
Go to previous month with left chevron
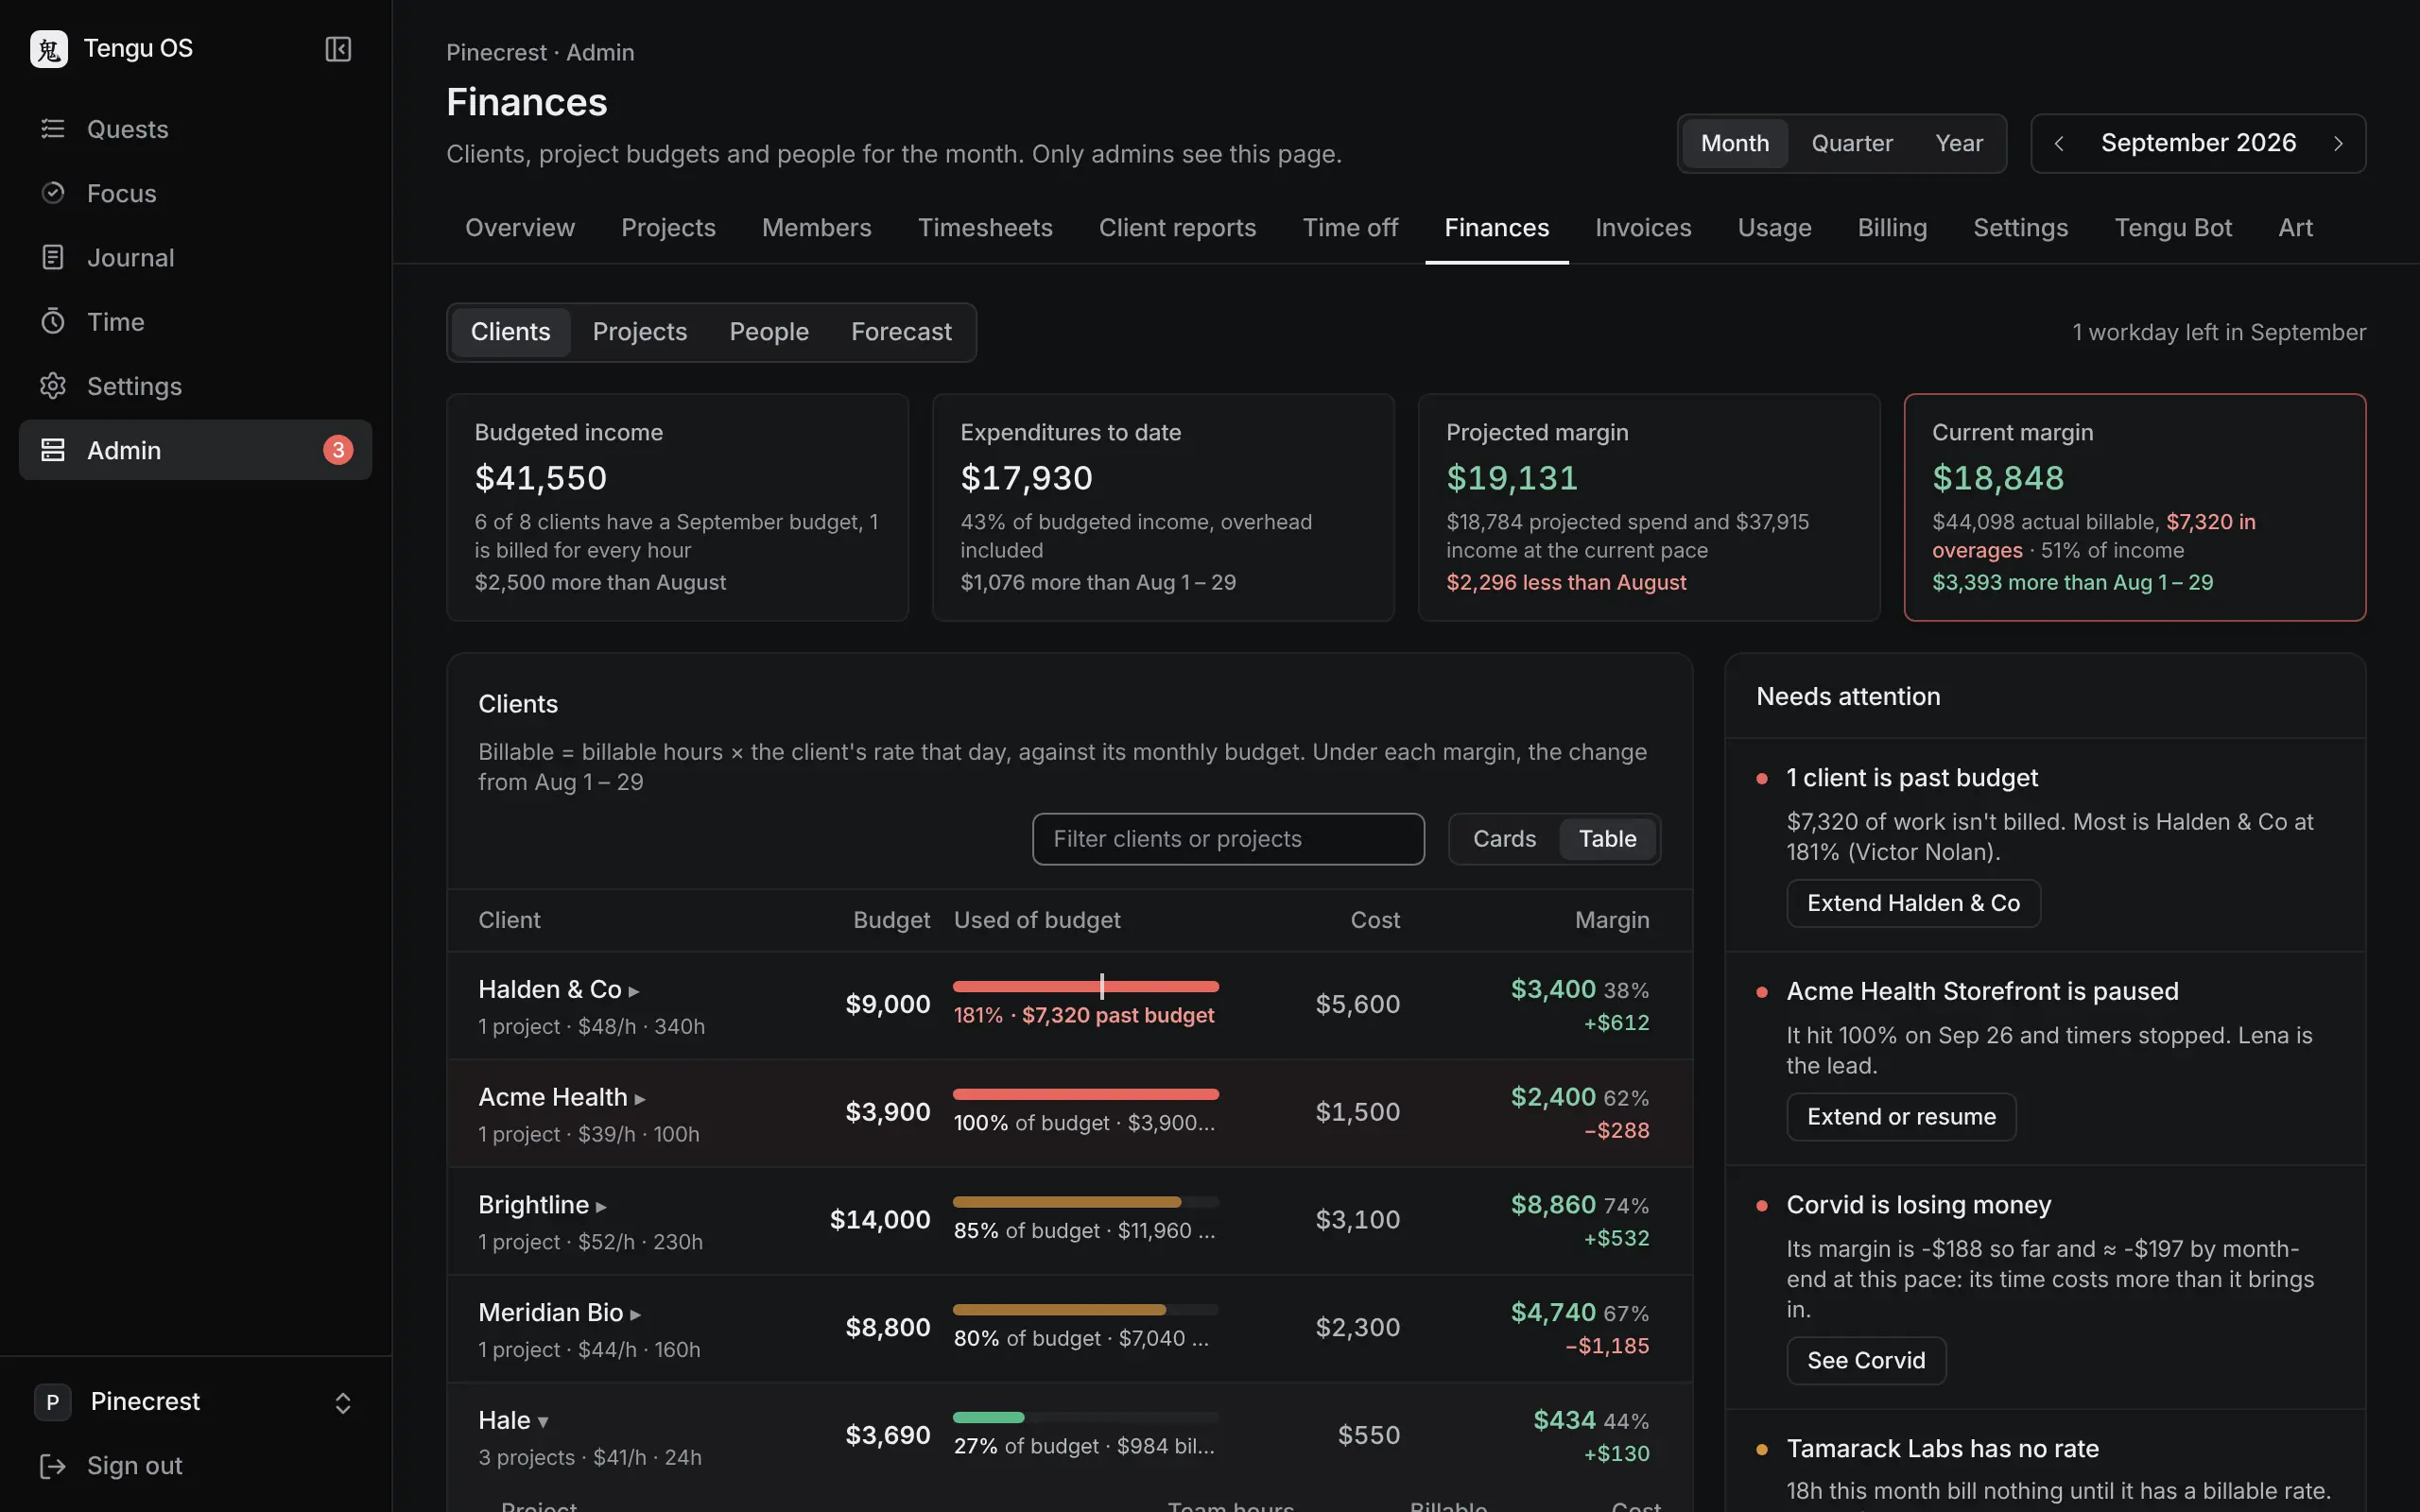(2059, 143)
